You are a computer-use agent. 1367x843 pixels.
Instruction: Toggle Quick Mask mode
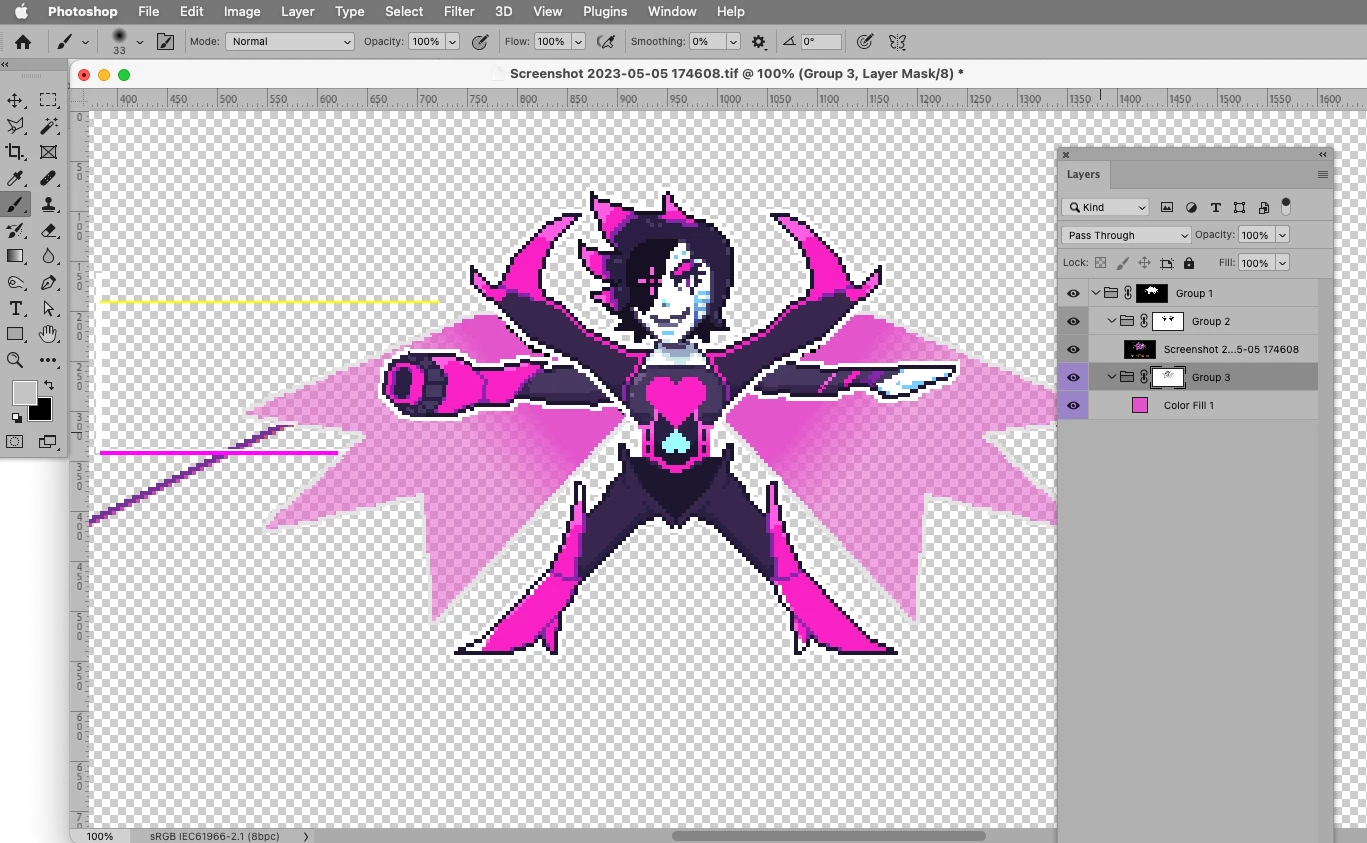tap(16, 441)
